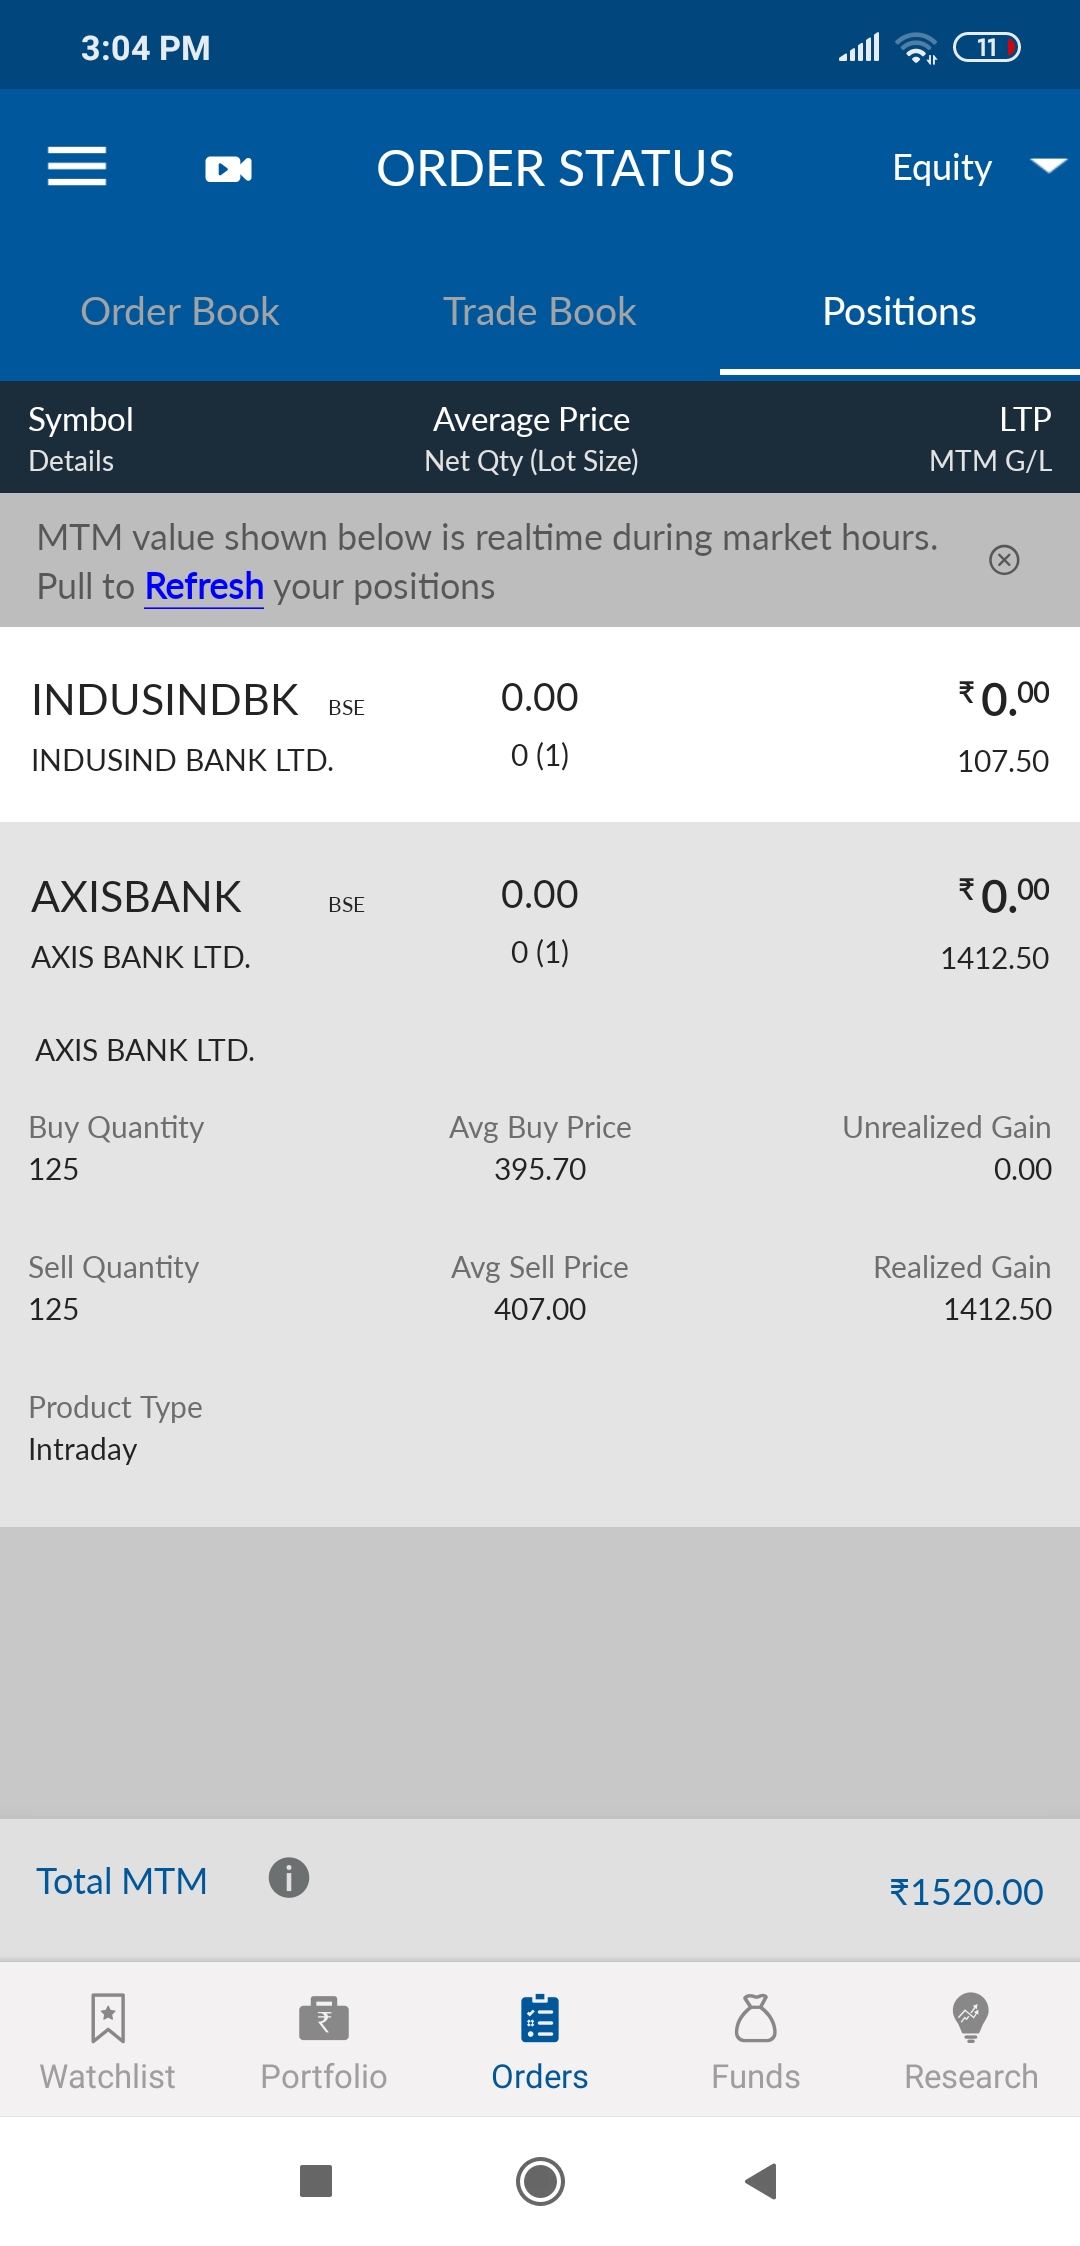The height and width of the screenshot is (2246, 1080).
Task: Dismiss the MTM realtime notice
Action: [1004, 560]
